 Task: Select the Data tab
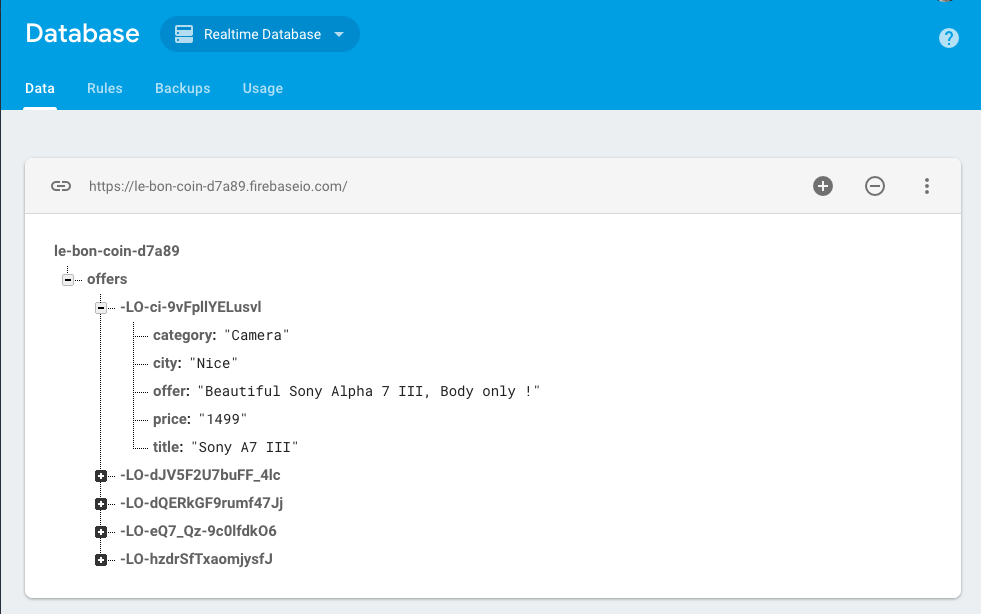click(x=40, y=88)
